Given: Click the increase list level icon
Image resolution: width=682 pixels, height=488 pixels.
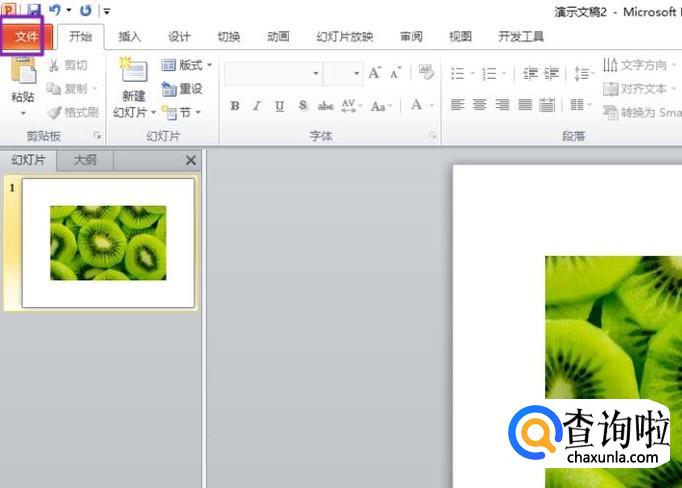Looking at the screenshot, I should [x=551, y=73].
